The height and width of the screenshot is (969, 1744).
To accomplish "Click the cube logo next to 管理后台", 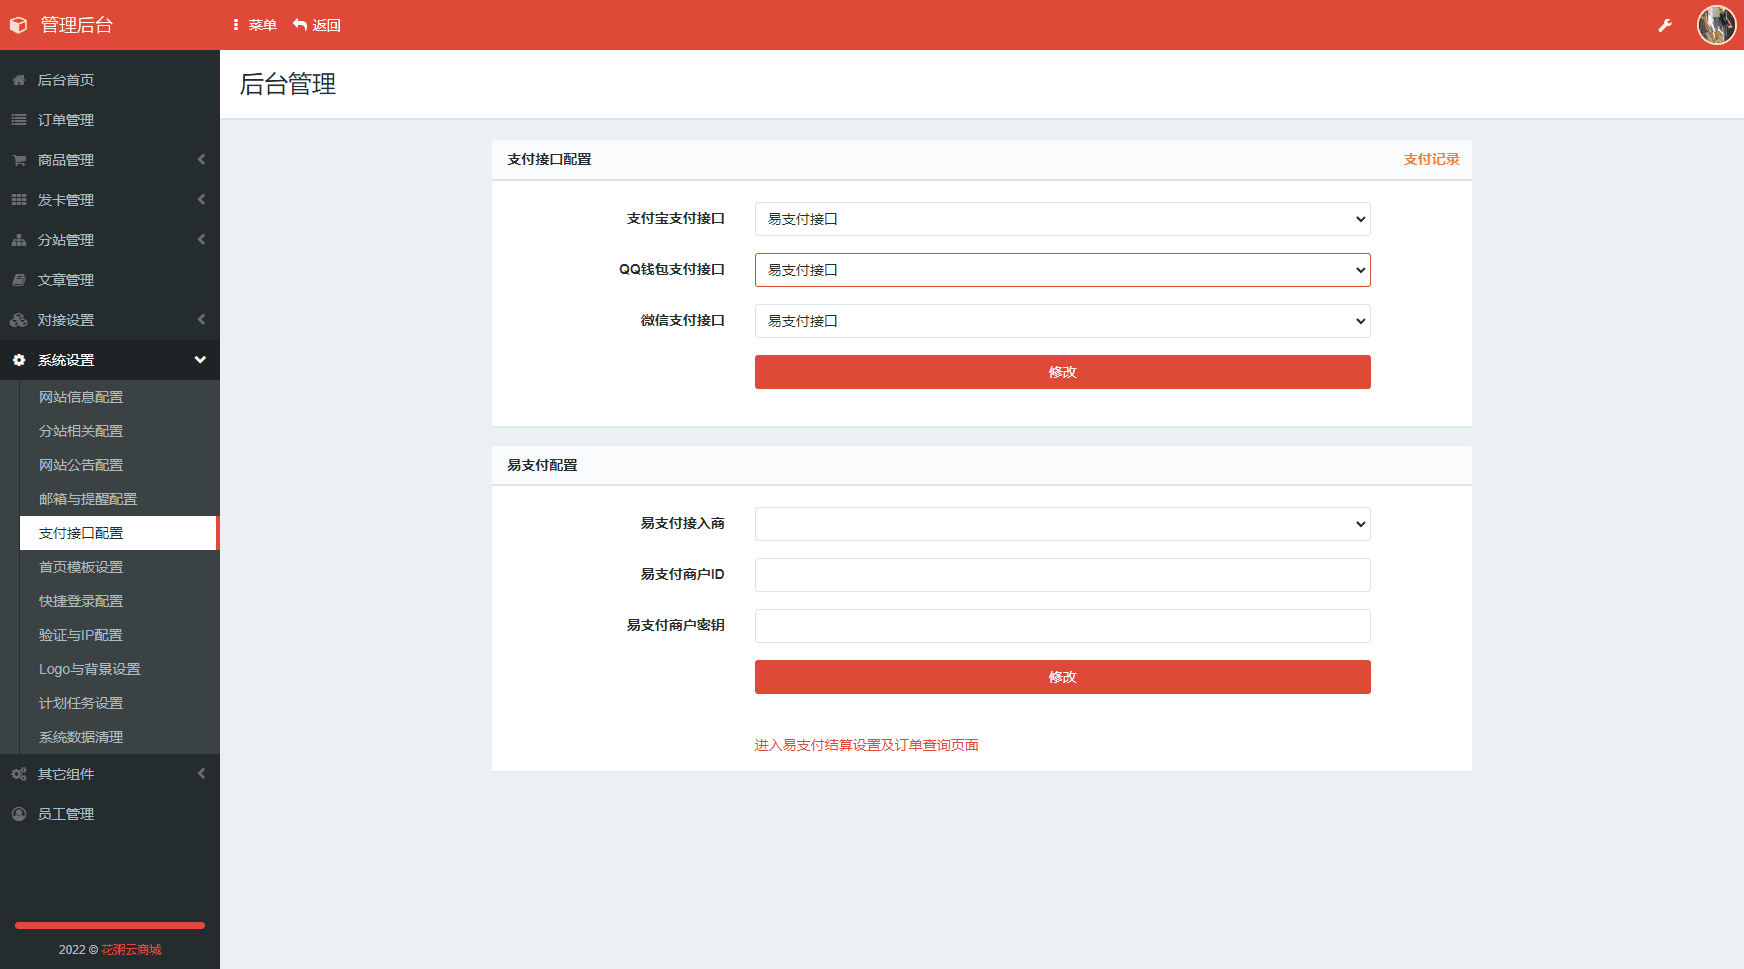I will [18, 25].
